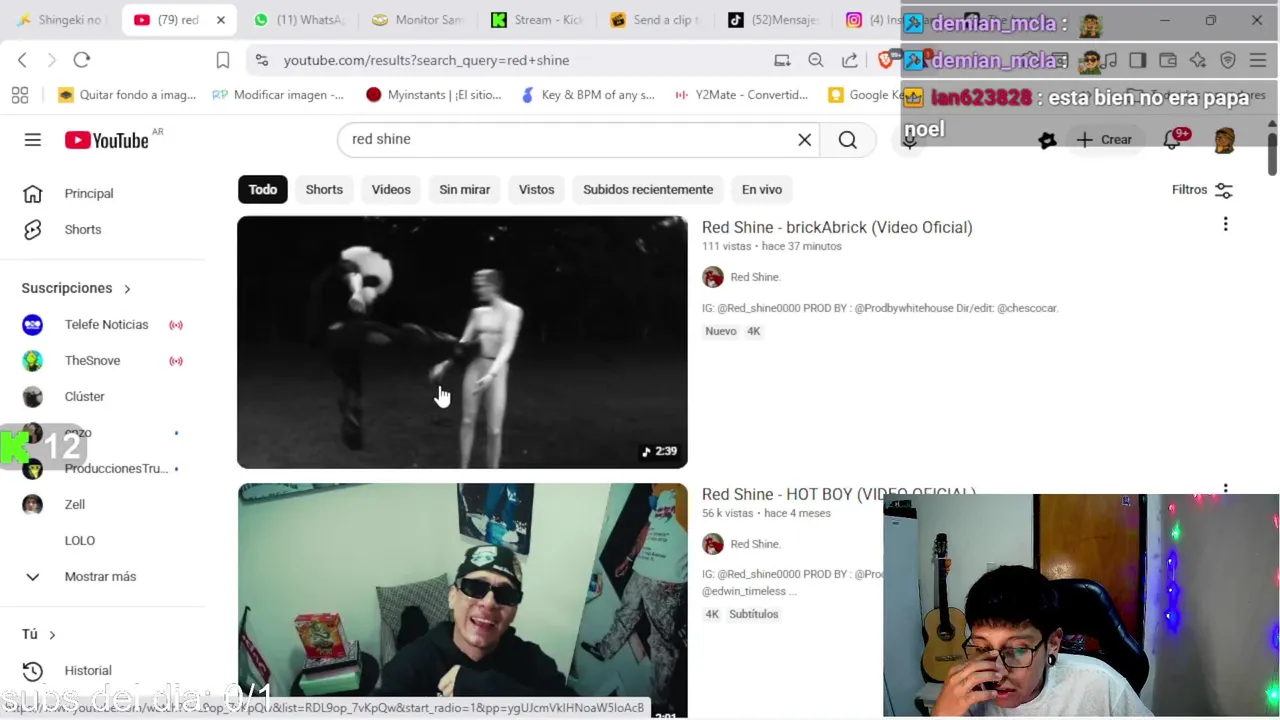Viewport: 1280px width, 720px height.
Task: Select the Vistos filter chip
Action: pos(536,189)
